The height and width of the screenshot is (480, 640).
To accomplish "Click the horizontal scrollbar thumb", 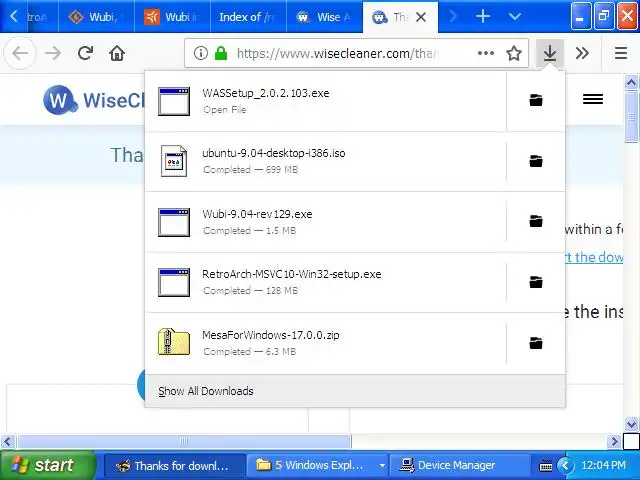I will (x=184, y=441).
